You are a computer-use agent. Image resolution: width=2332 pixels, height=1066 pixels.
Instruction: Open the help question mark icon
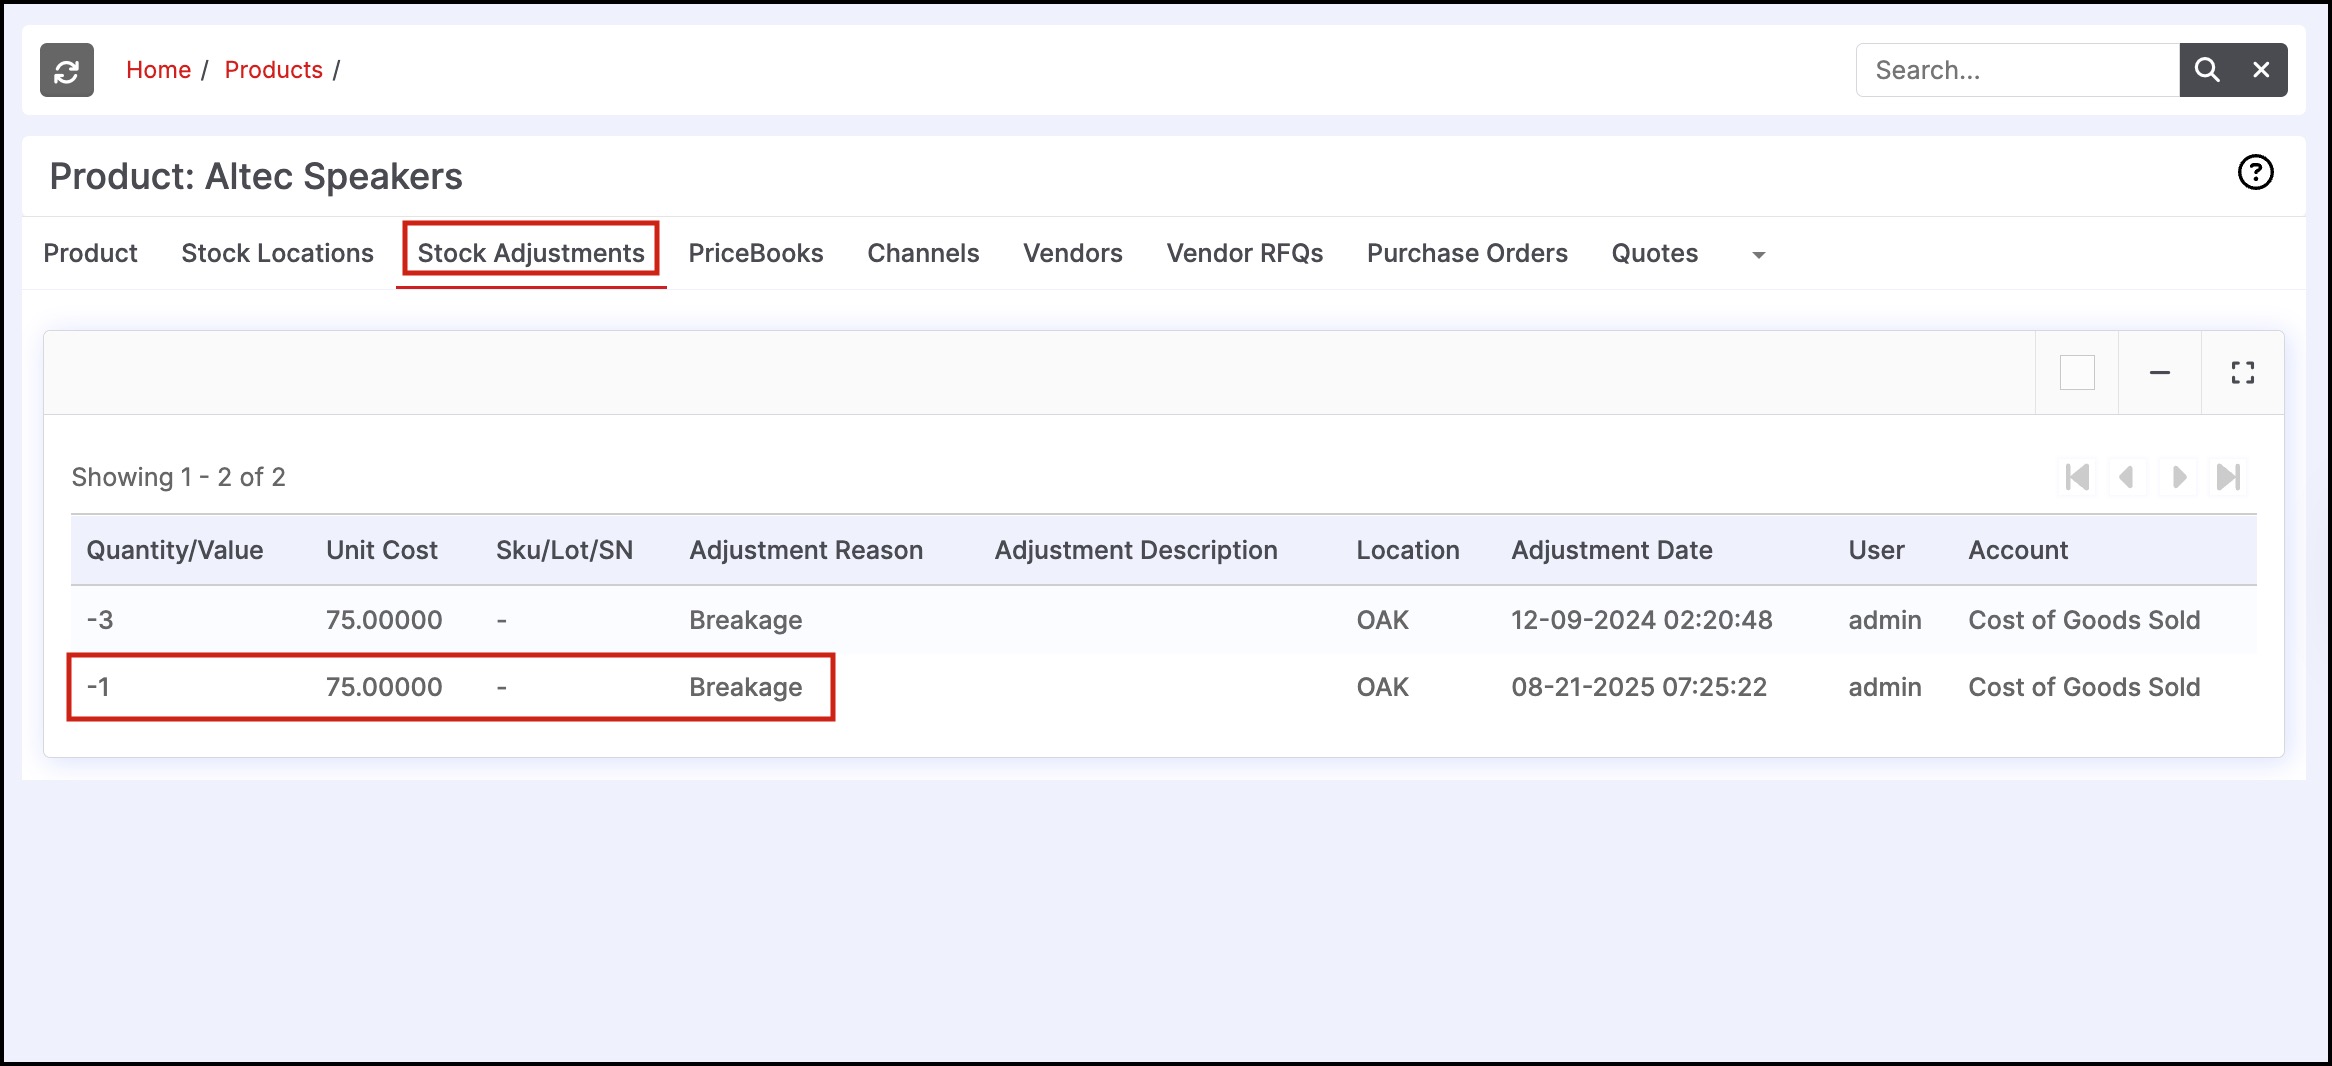[x=2255, y=172]
